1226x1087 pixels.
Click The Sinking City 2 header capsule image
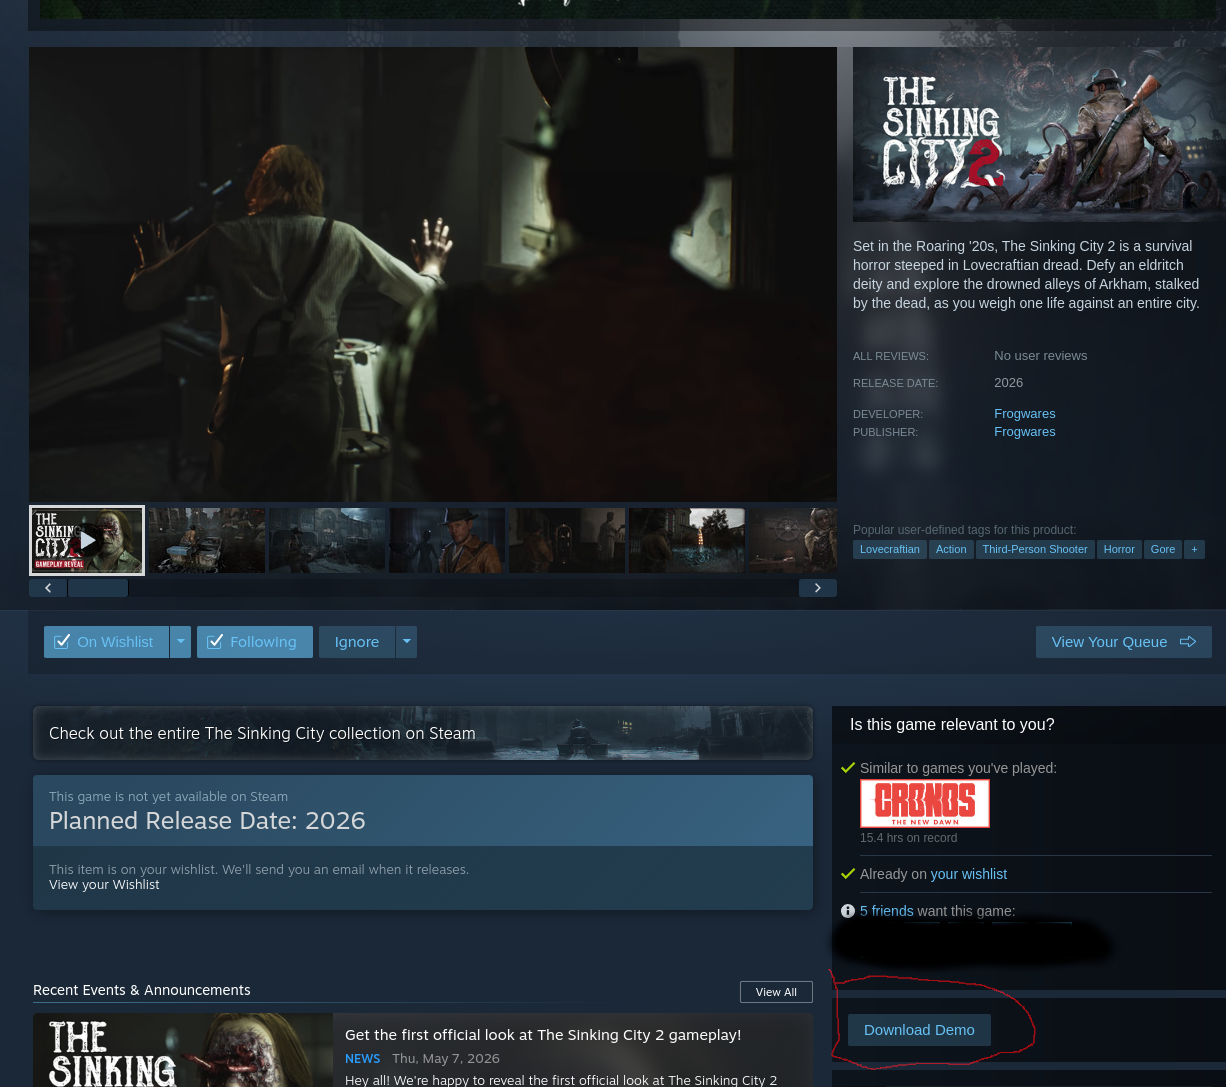1039,135
